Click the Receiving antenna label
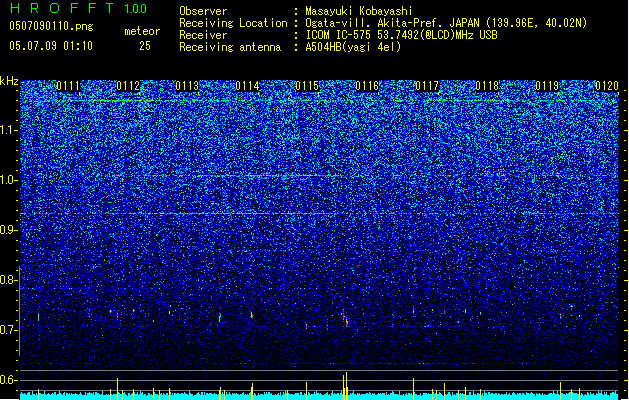The image size is (629, 400). 230,47
